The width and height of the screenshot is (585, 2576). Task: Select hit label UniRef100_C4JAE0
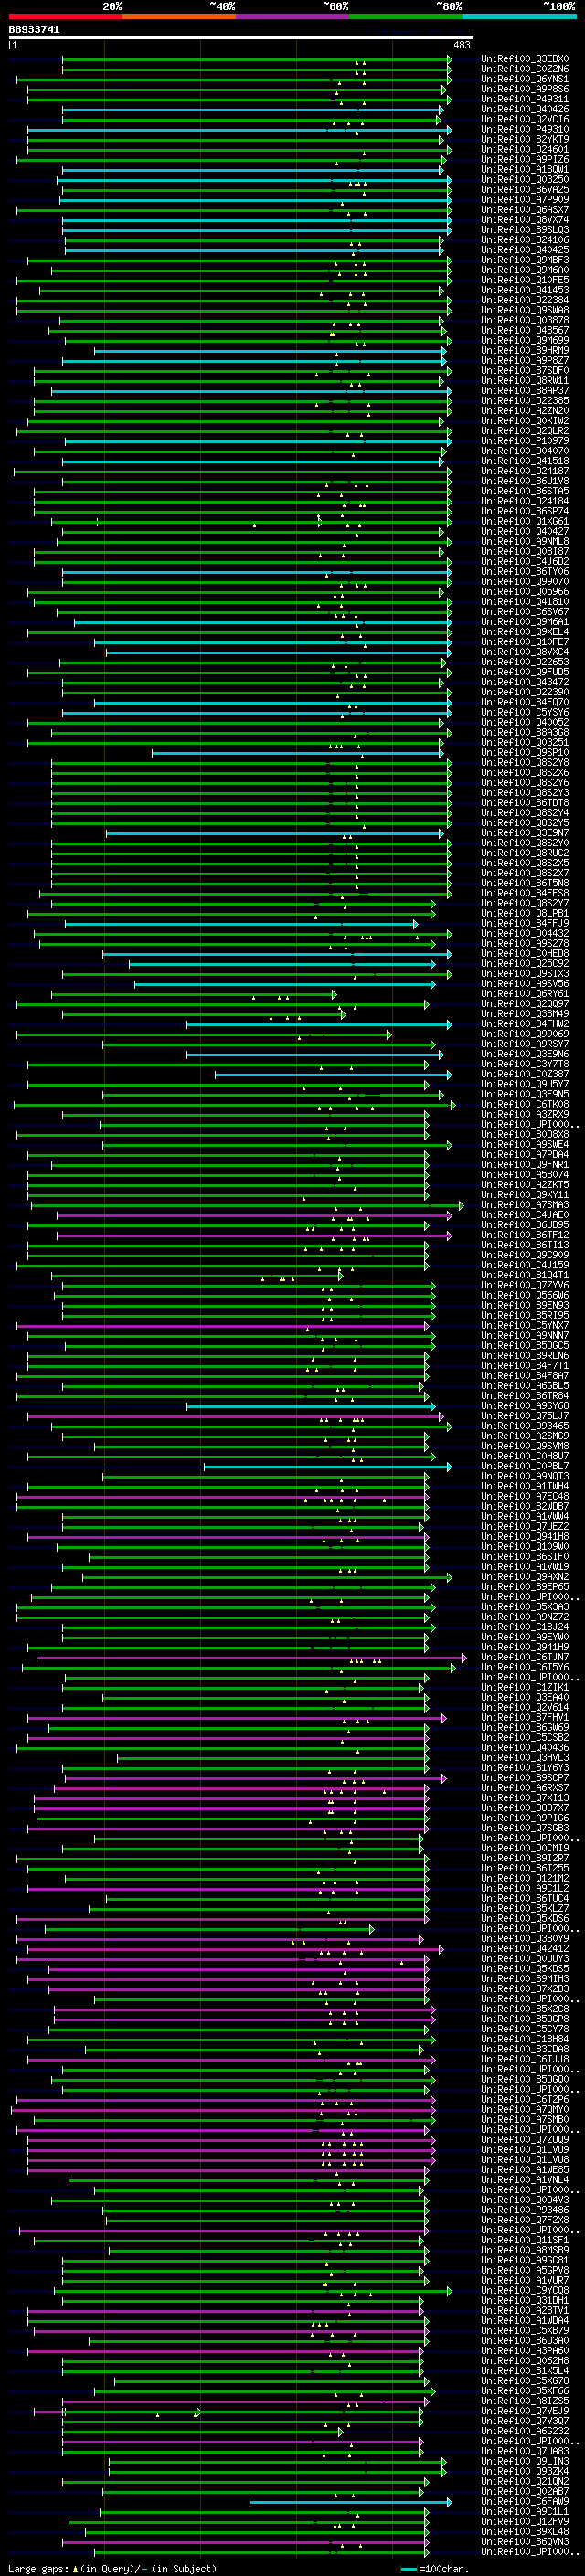tap(525, 1215)
